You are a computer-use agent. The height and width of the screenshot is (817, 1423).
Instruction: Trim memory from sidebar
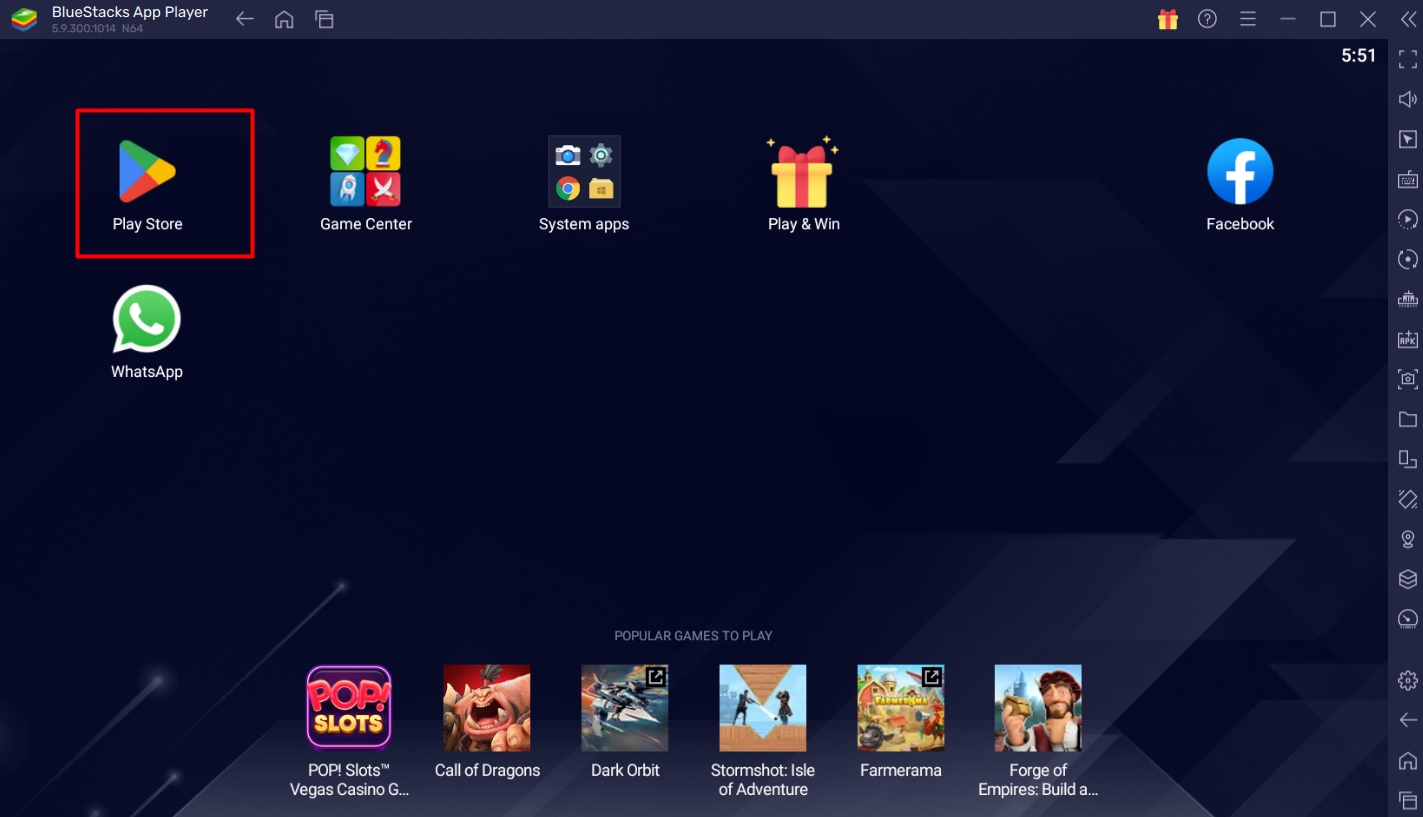coord(1408,299)
